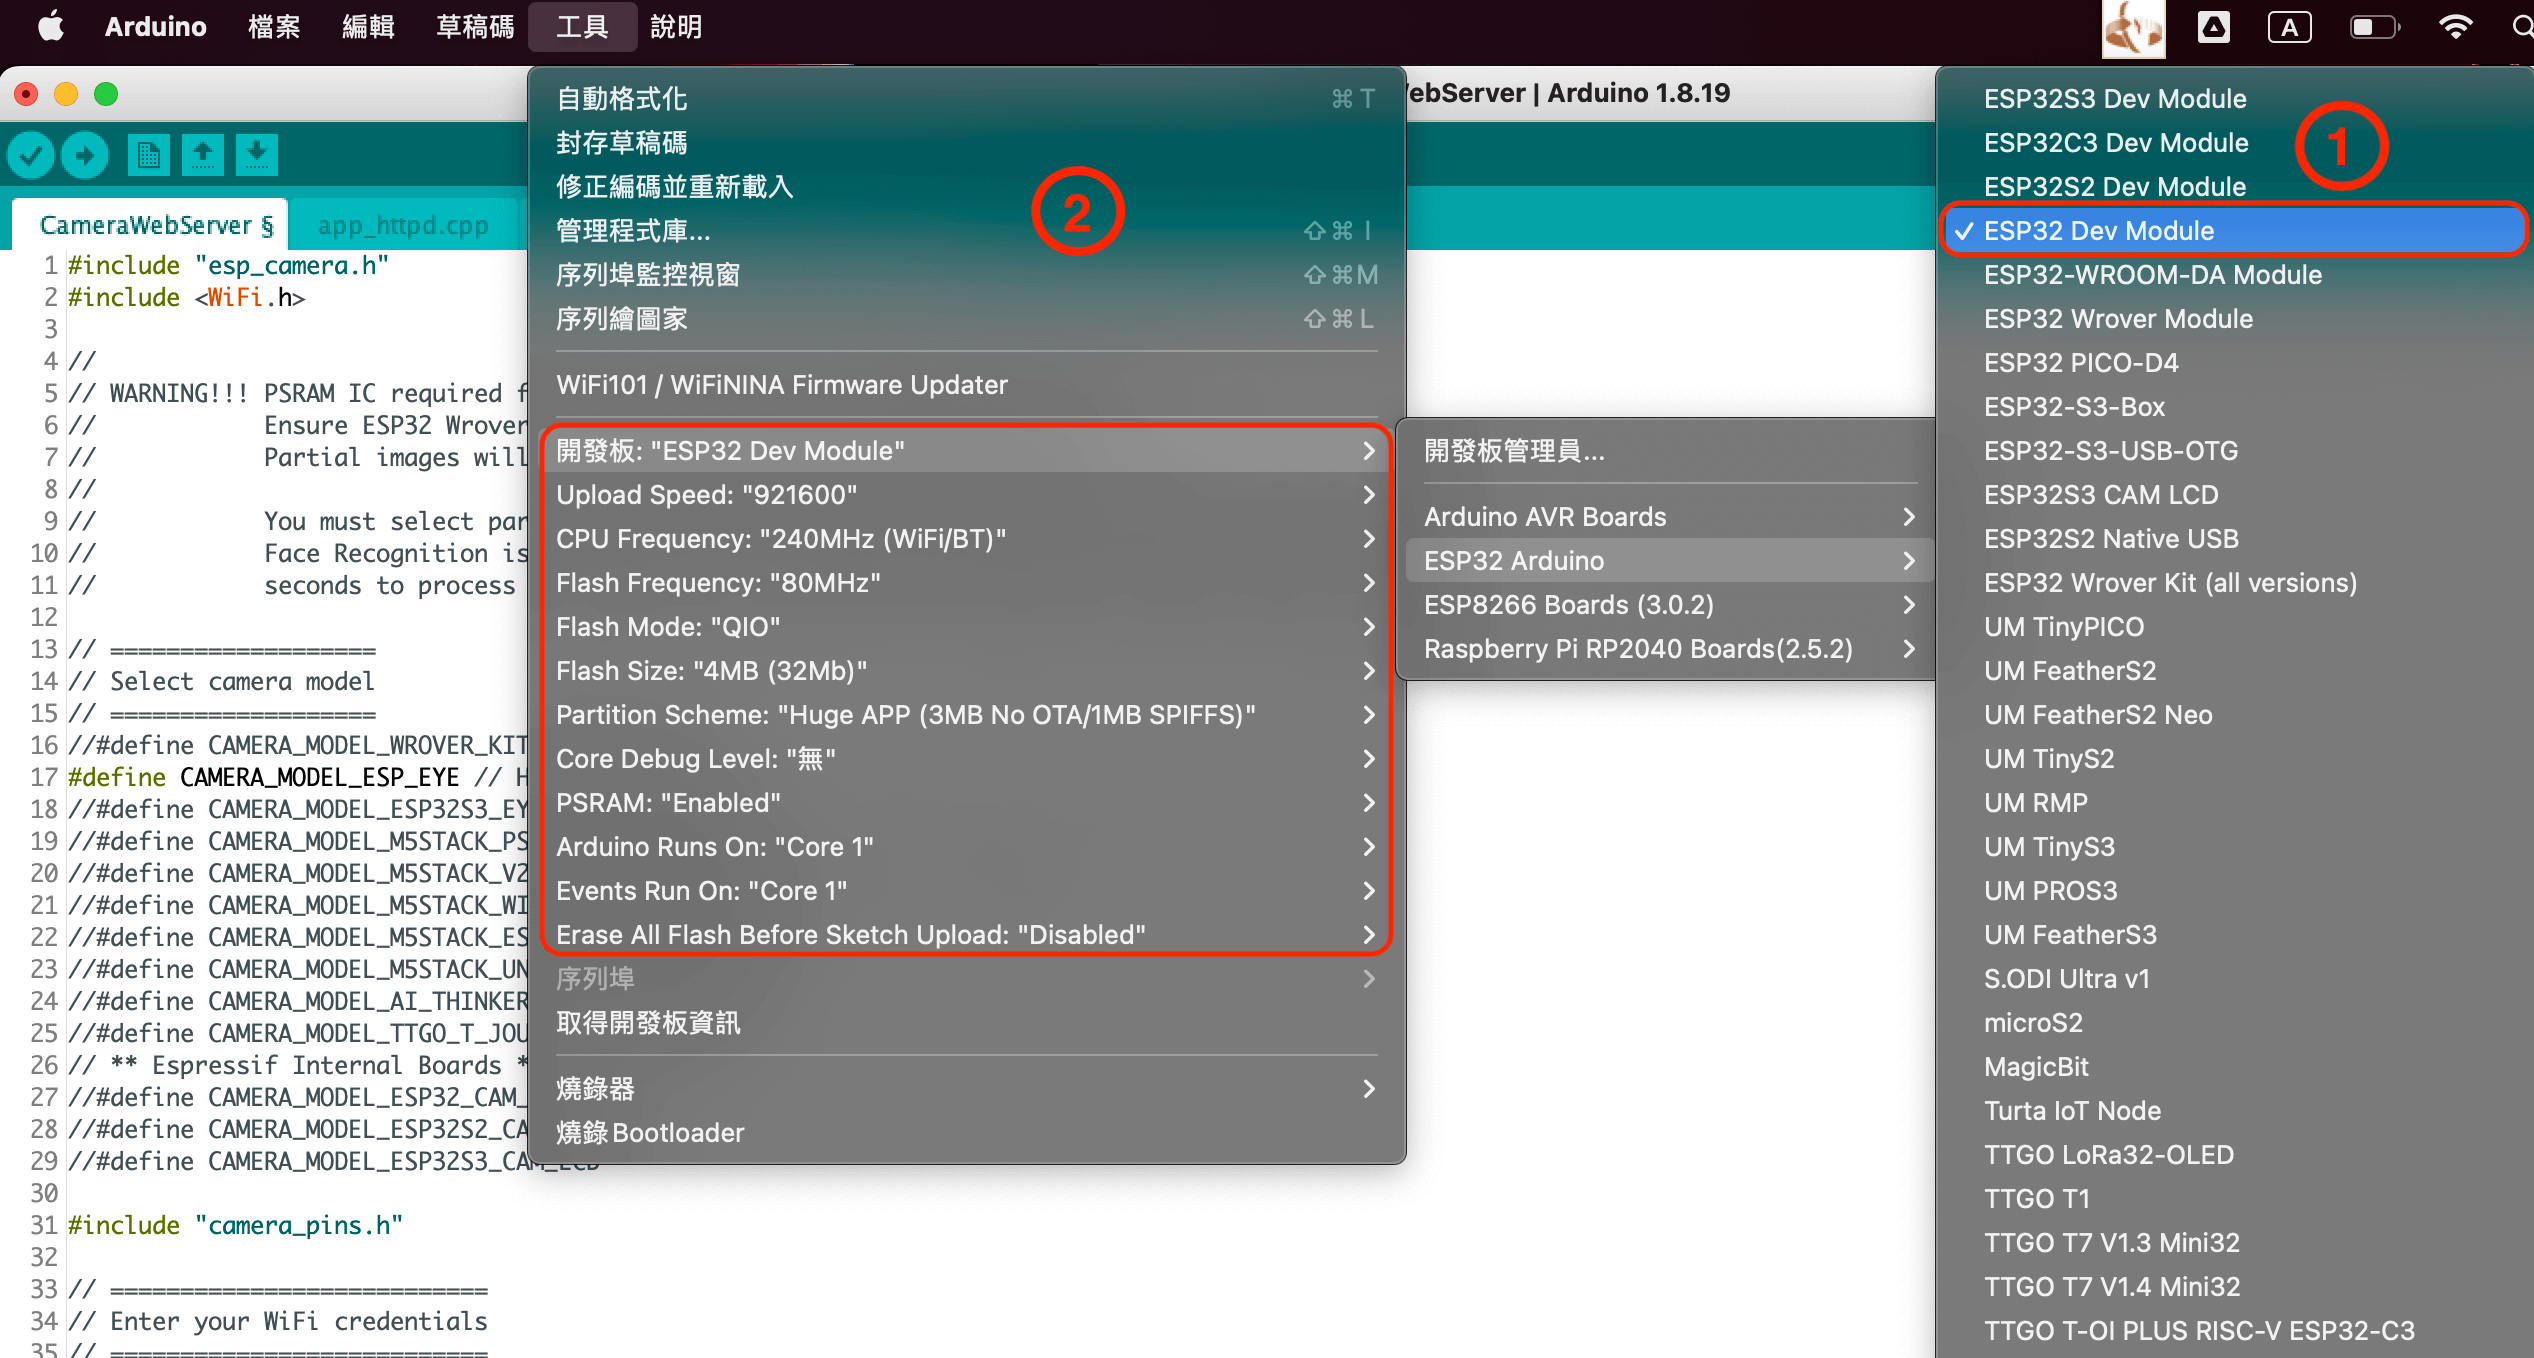Click 取得開發板資訊 menu entry
Viewport: 2534px width, 1358px height.
[x=966, y=1023]
